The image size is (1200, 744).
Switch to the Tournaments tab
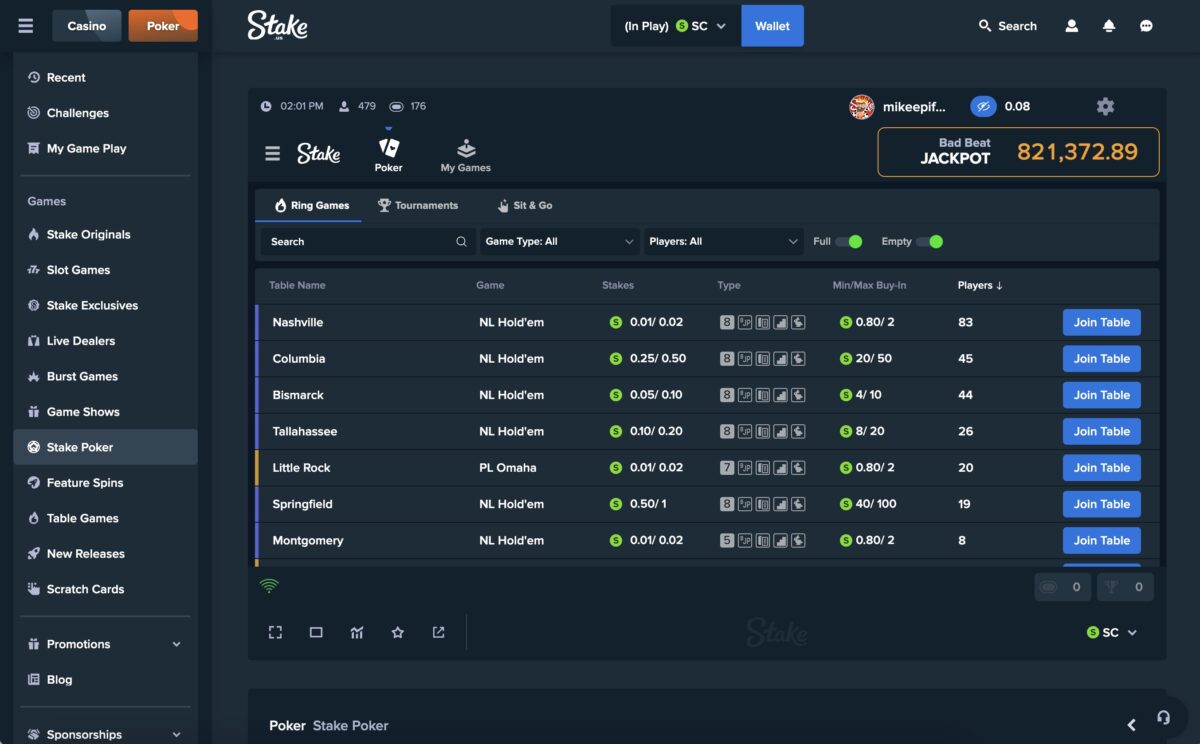click(x=417, y=205)
